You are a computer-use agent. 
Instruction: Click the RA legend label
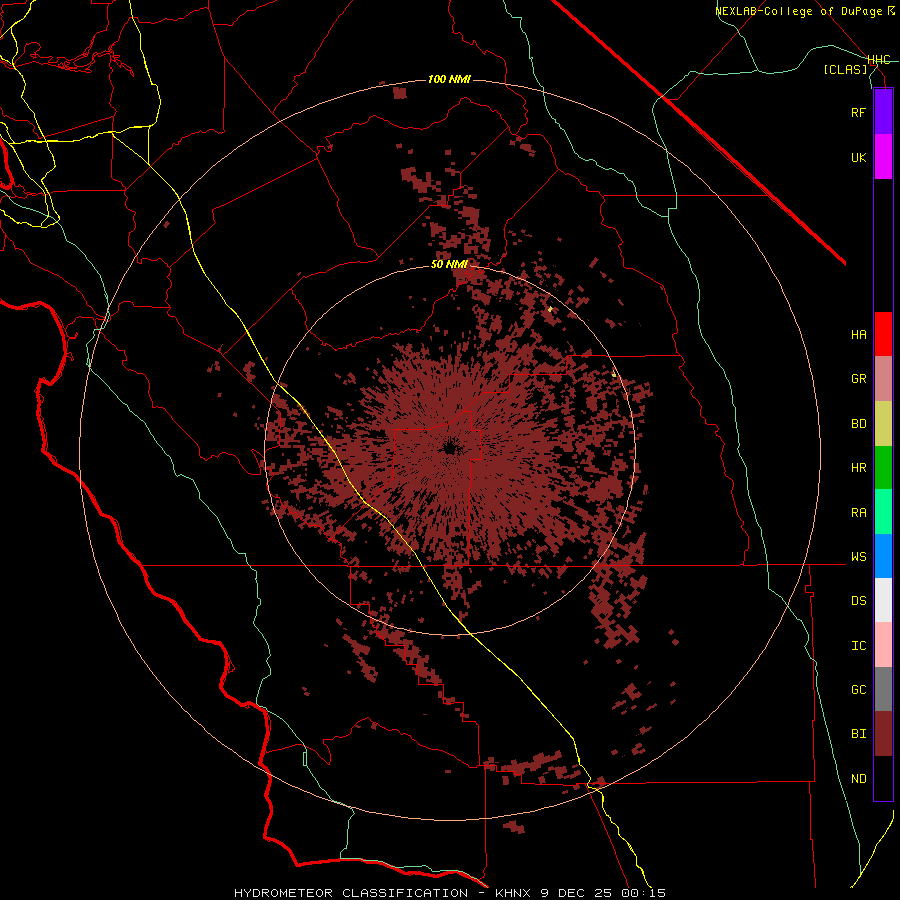(859, 513)
